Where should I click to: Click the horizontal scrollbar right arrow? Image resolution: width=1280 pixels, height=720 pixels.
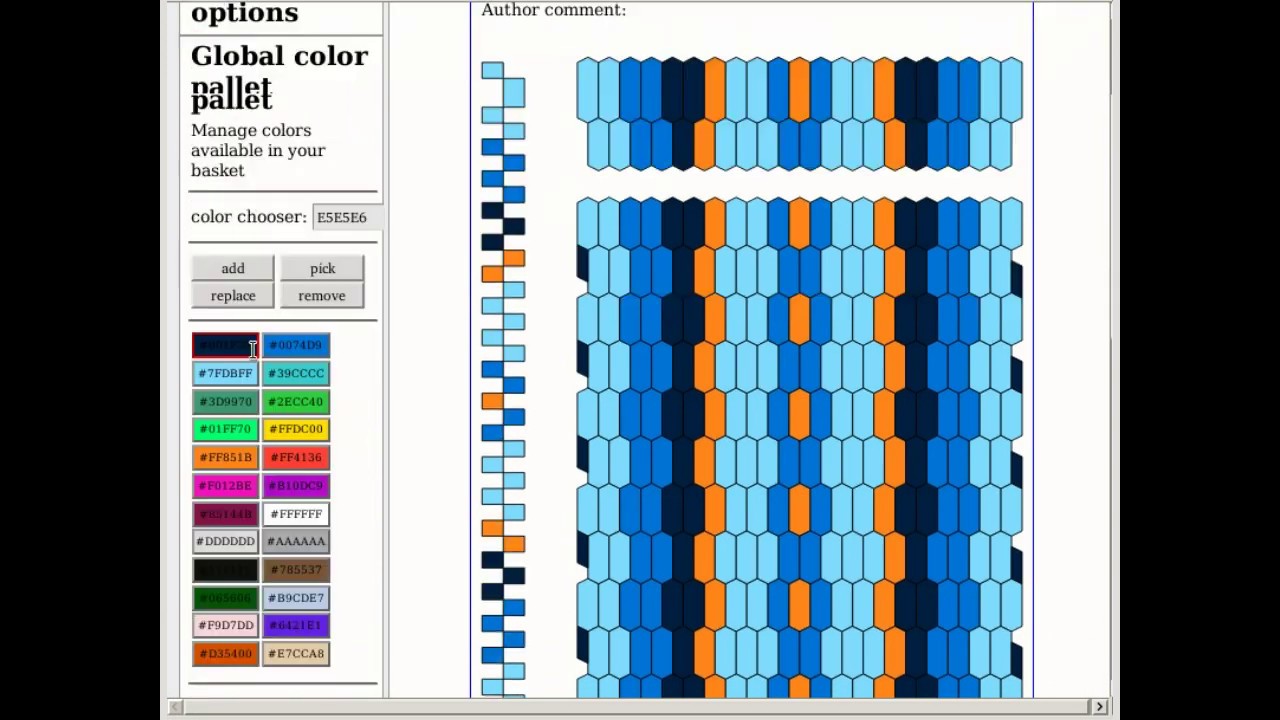click(x=1099, y=707)
